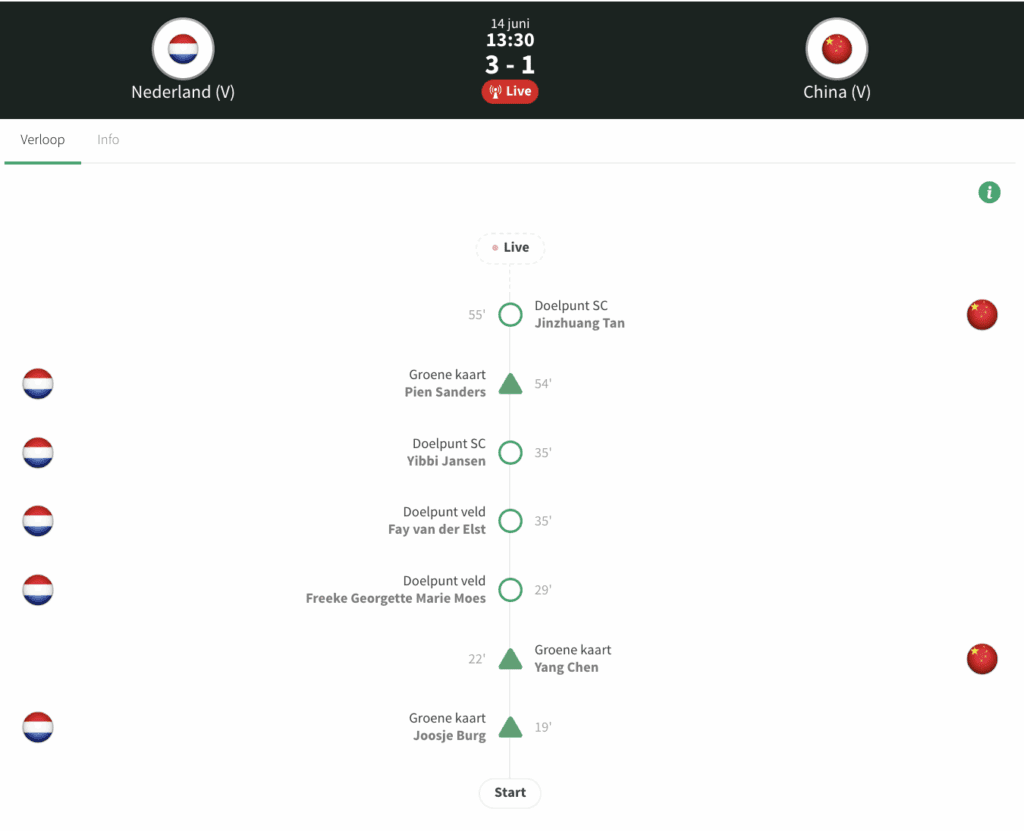Click green card triangle at 22 minutes

point(510,659)
